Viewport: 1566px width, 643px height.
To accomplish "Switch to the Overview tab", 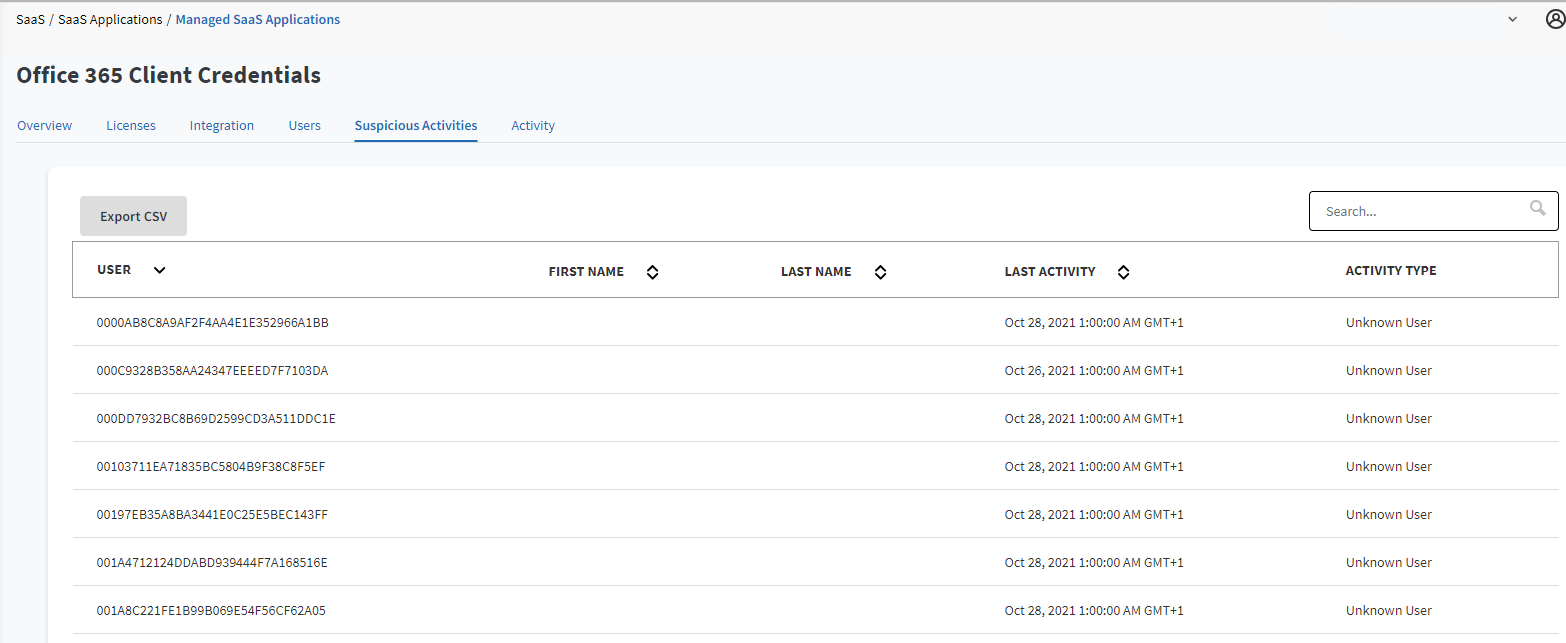I will click(44, 125).
